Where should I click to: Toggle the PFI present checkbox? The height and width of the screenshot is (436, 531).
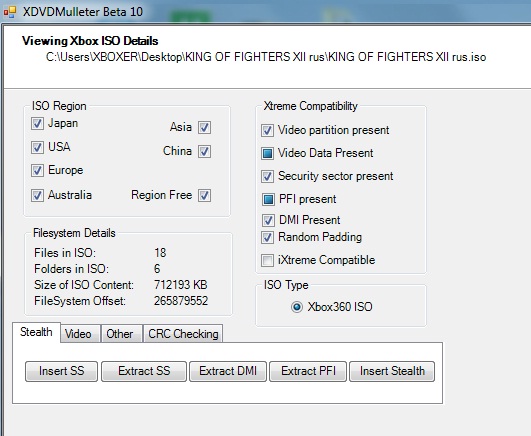(x=268, y=200)
